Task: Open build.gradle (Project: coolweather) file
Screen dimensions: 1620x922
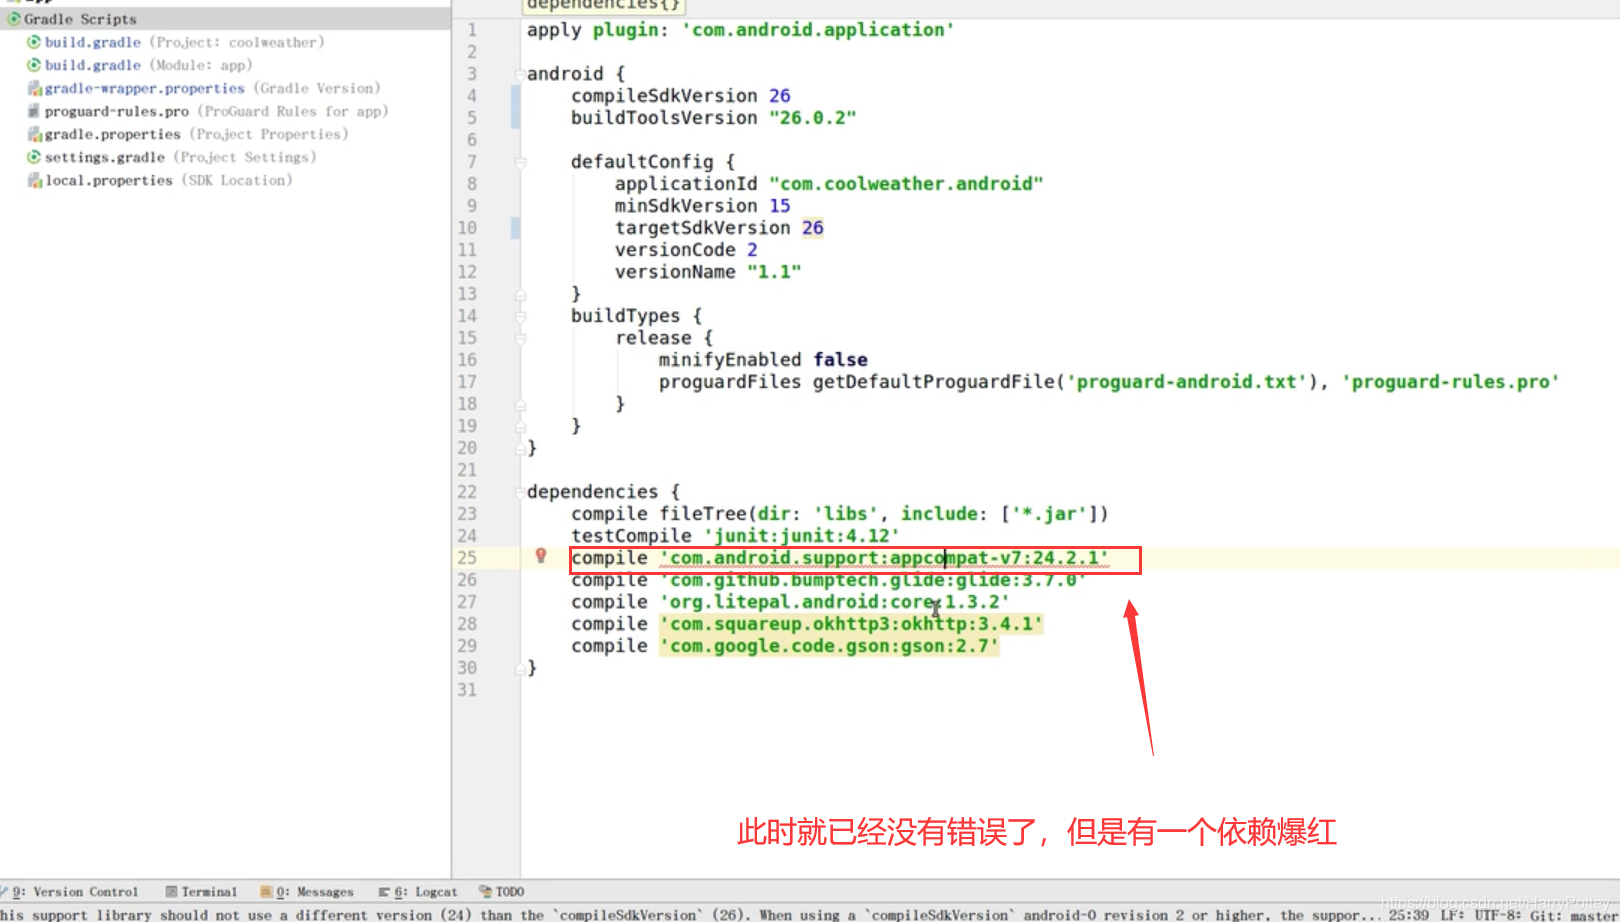Action: (x=184, y=42)
